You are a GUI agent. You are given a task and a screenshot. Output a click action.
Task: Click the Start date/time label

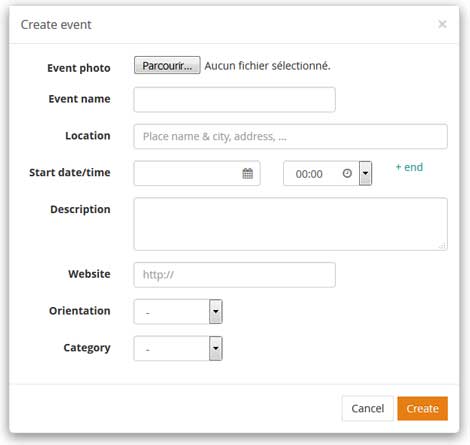click(x=70, y=172)
